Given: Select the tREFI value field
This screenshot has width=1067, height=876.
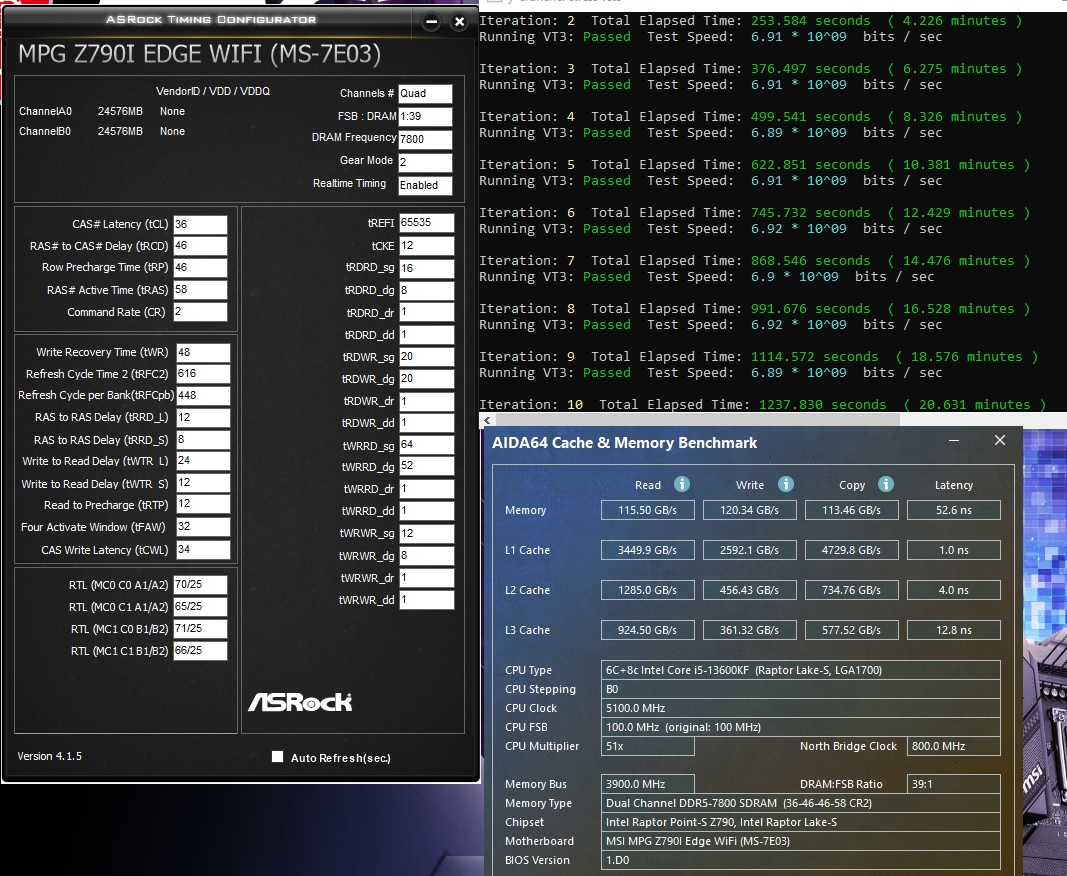Looking at the screenshot, I should tap(426, 223).
